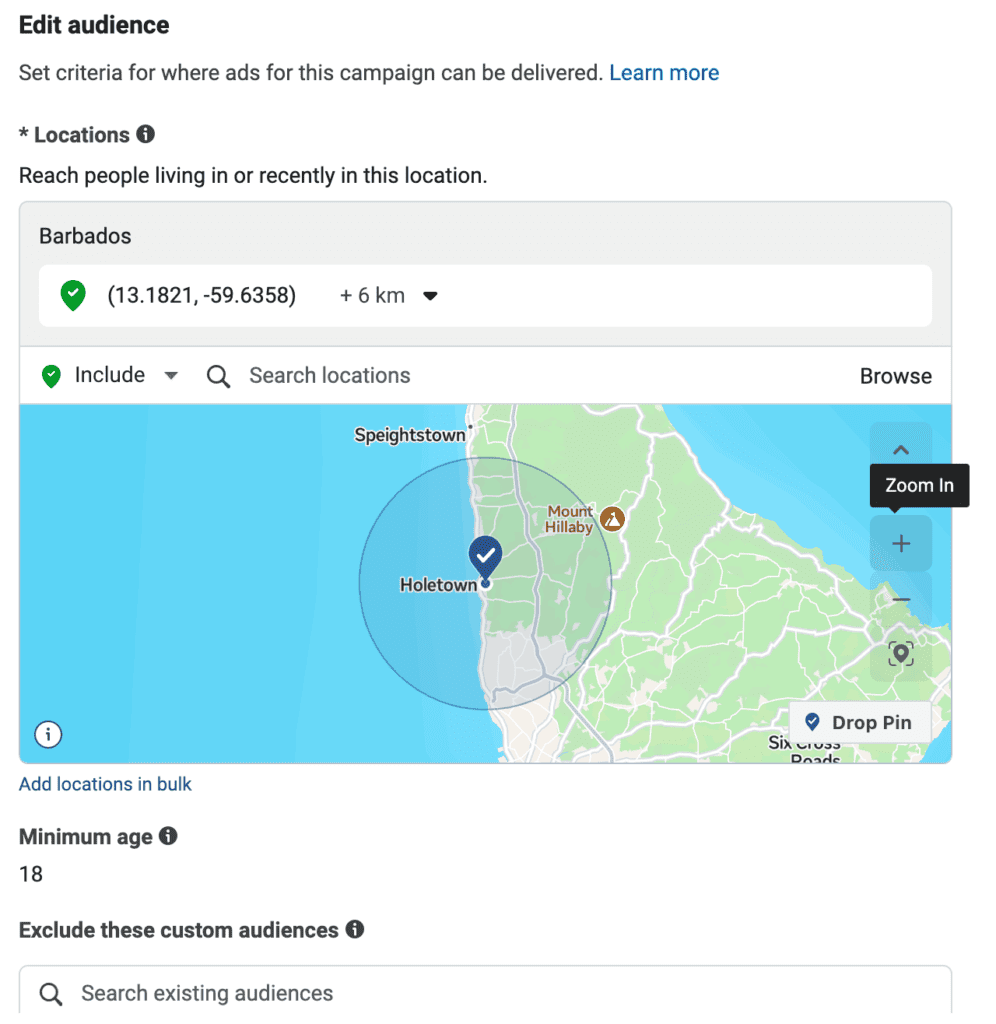Click Add locations in bulk link
This screenshot has height=1024, width=996.
click(105, 784)
